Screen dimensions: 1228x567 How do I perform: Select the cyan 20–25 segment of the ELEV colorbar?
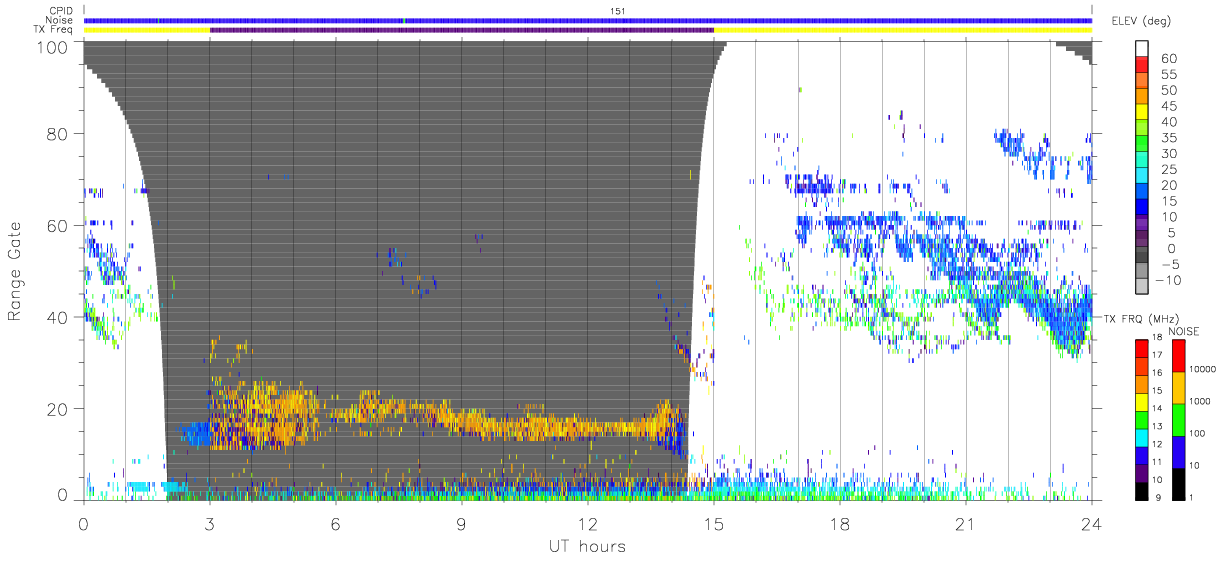[1142, 177]
